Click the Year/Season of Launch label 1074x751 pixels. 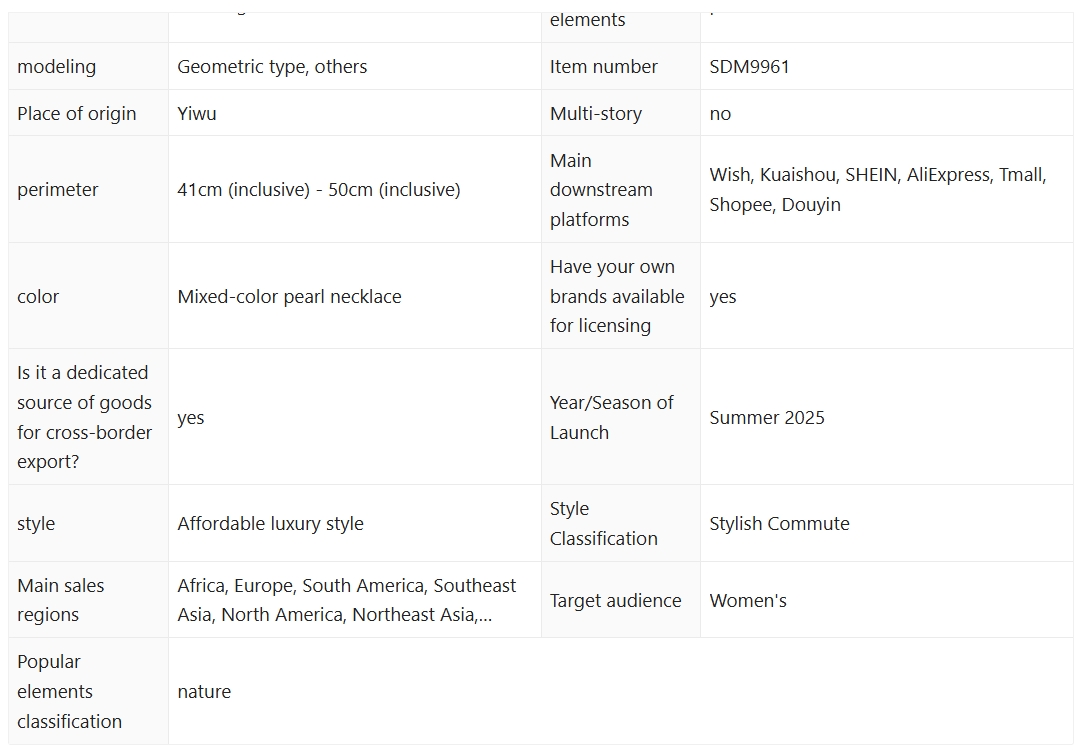click(611, 418)
